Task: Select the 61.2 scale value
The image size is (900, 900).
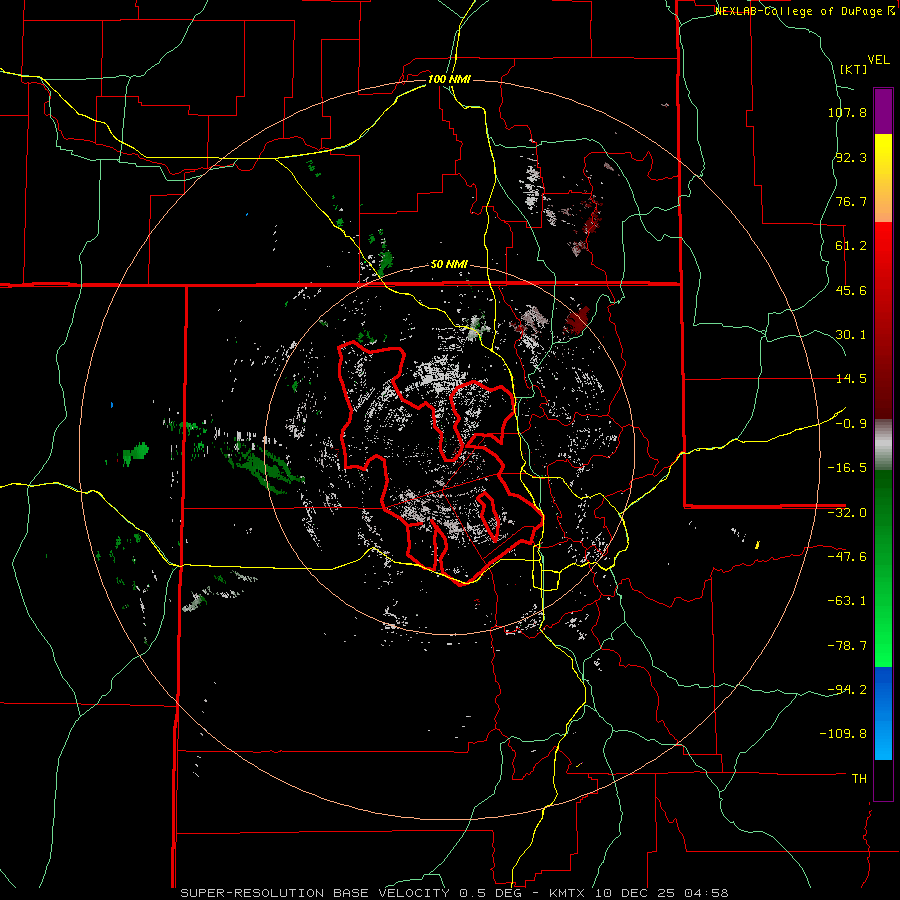Action: point(851,246)
